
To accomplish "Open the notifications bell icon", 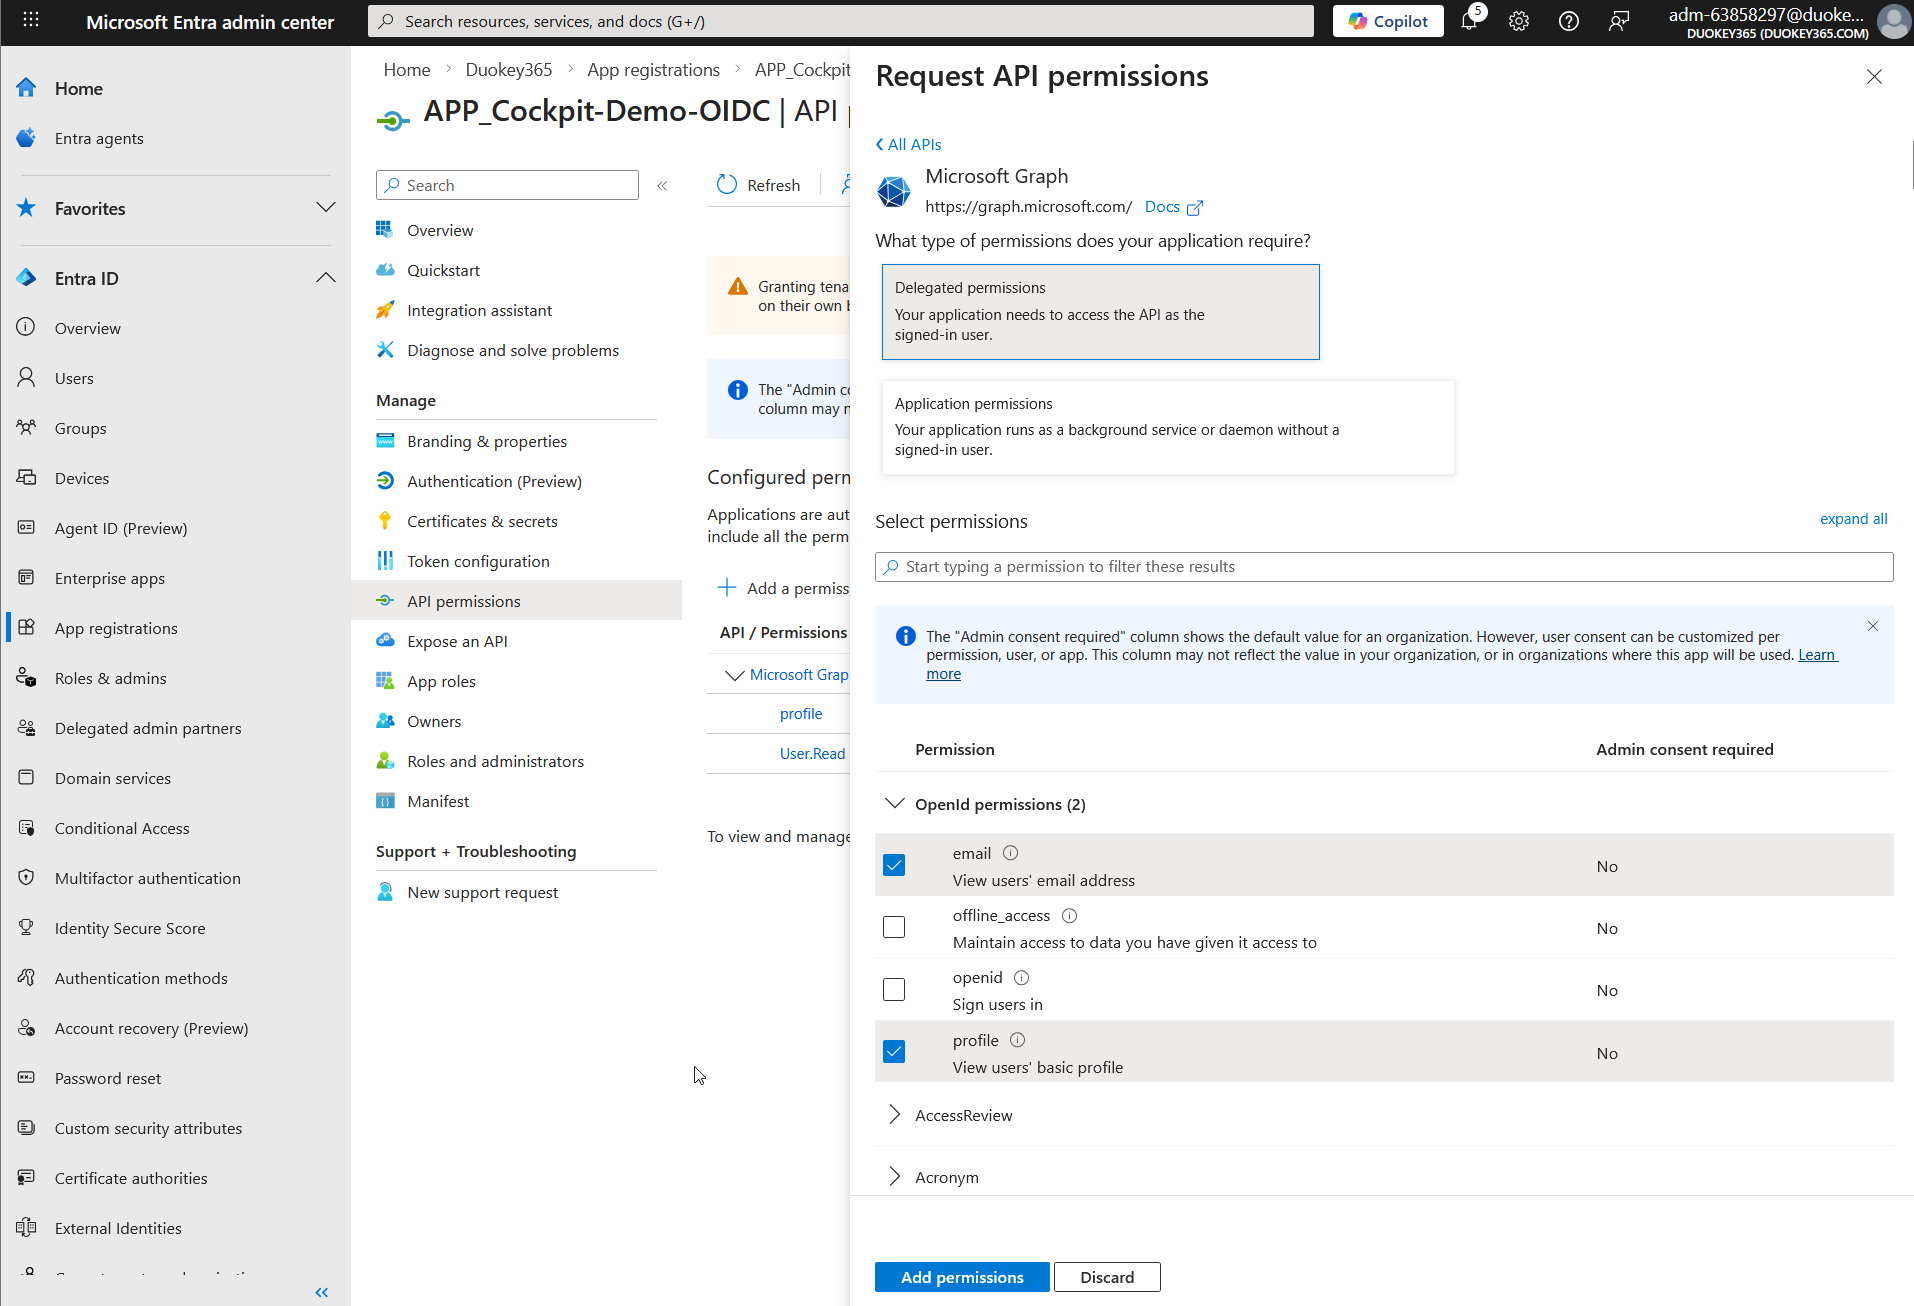I will 1469,21.
